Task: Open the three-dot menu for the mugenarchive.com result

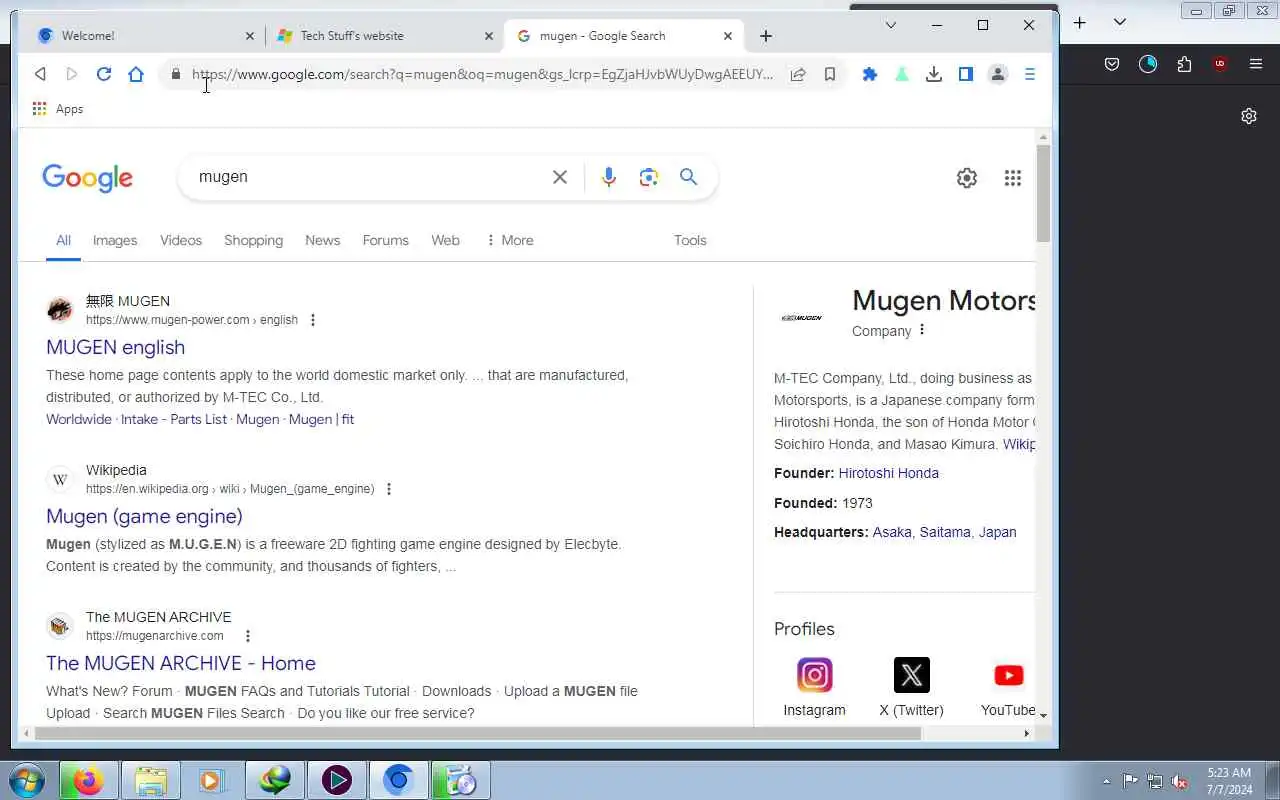Action: pos(248,636)
